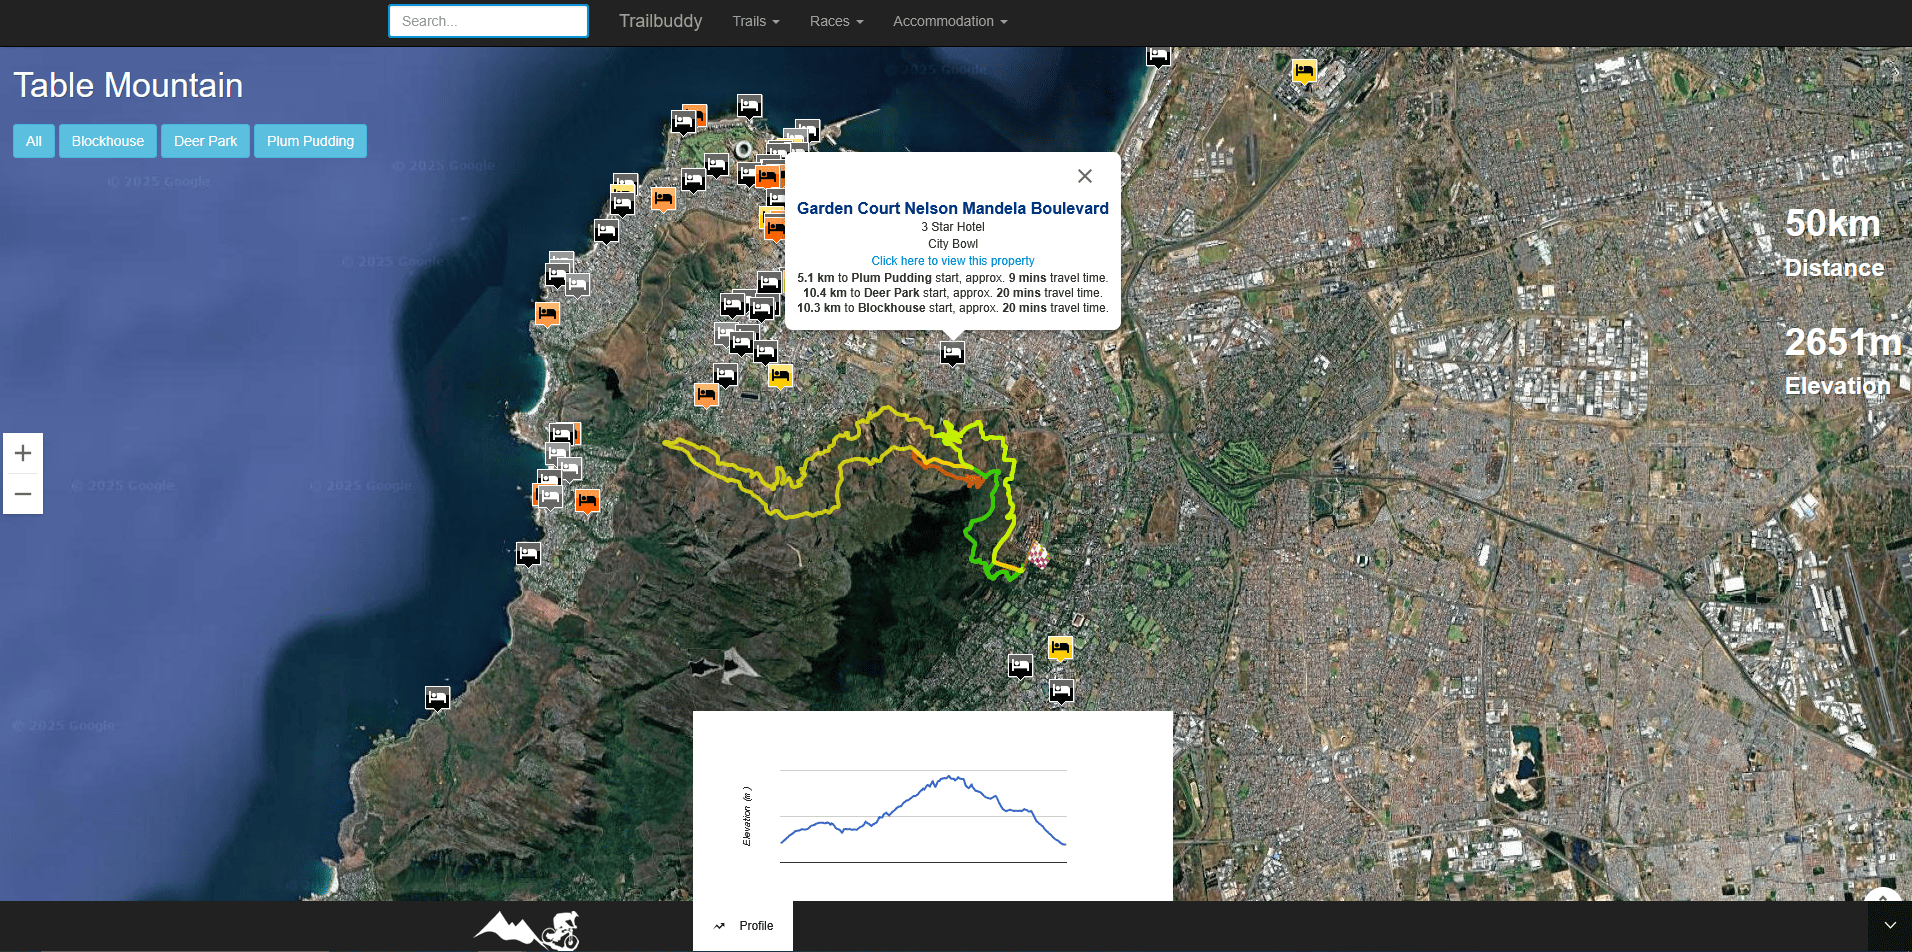Click the checkered flag start marker on the trail
Screen dimensions: 1912x952
[x=1039, y=556]
